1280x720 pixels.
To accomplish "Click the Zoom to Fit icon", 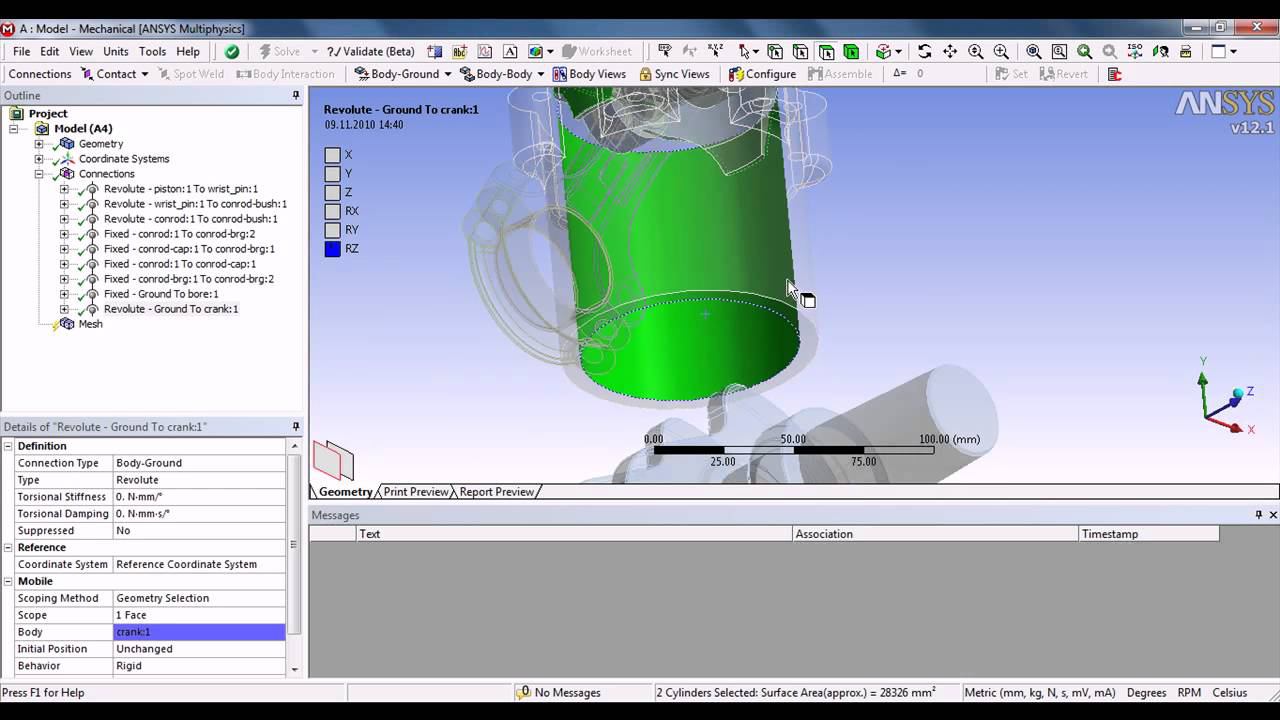I will (1033, 51).
